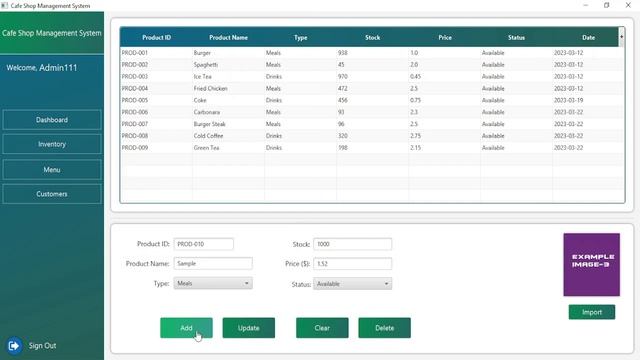Sort by the Product Name column header
The image size is (640, 360).
pyautogui.click(x=229, y=38)
